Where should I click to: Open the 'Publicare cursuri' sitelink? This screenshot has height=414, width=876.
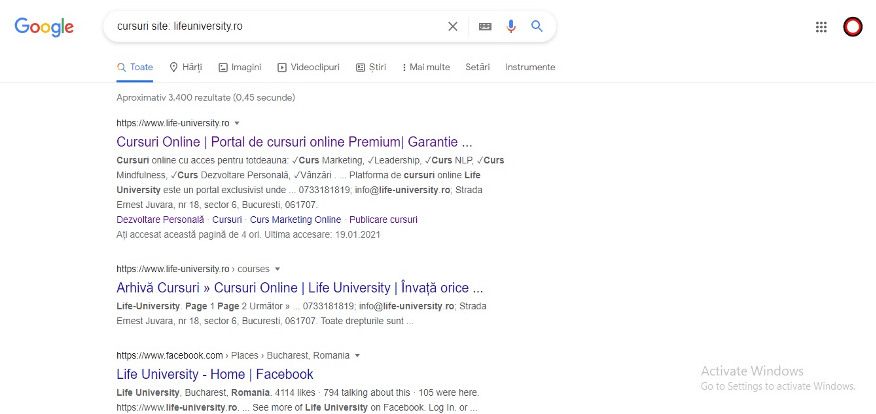coord(383,220)
